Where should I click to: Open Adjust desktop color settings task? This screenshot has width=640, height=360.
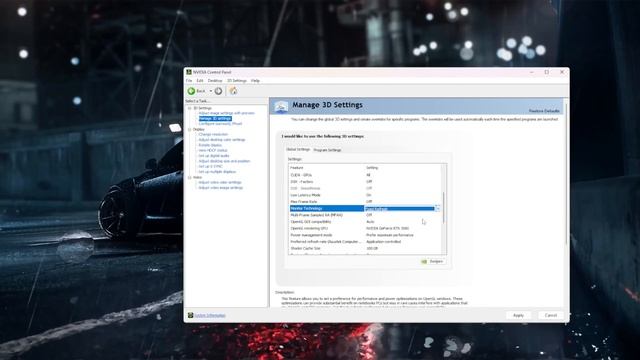(x=222, y=140)
